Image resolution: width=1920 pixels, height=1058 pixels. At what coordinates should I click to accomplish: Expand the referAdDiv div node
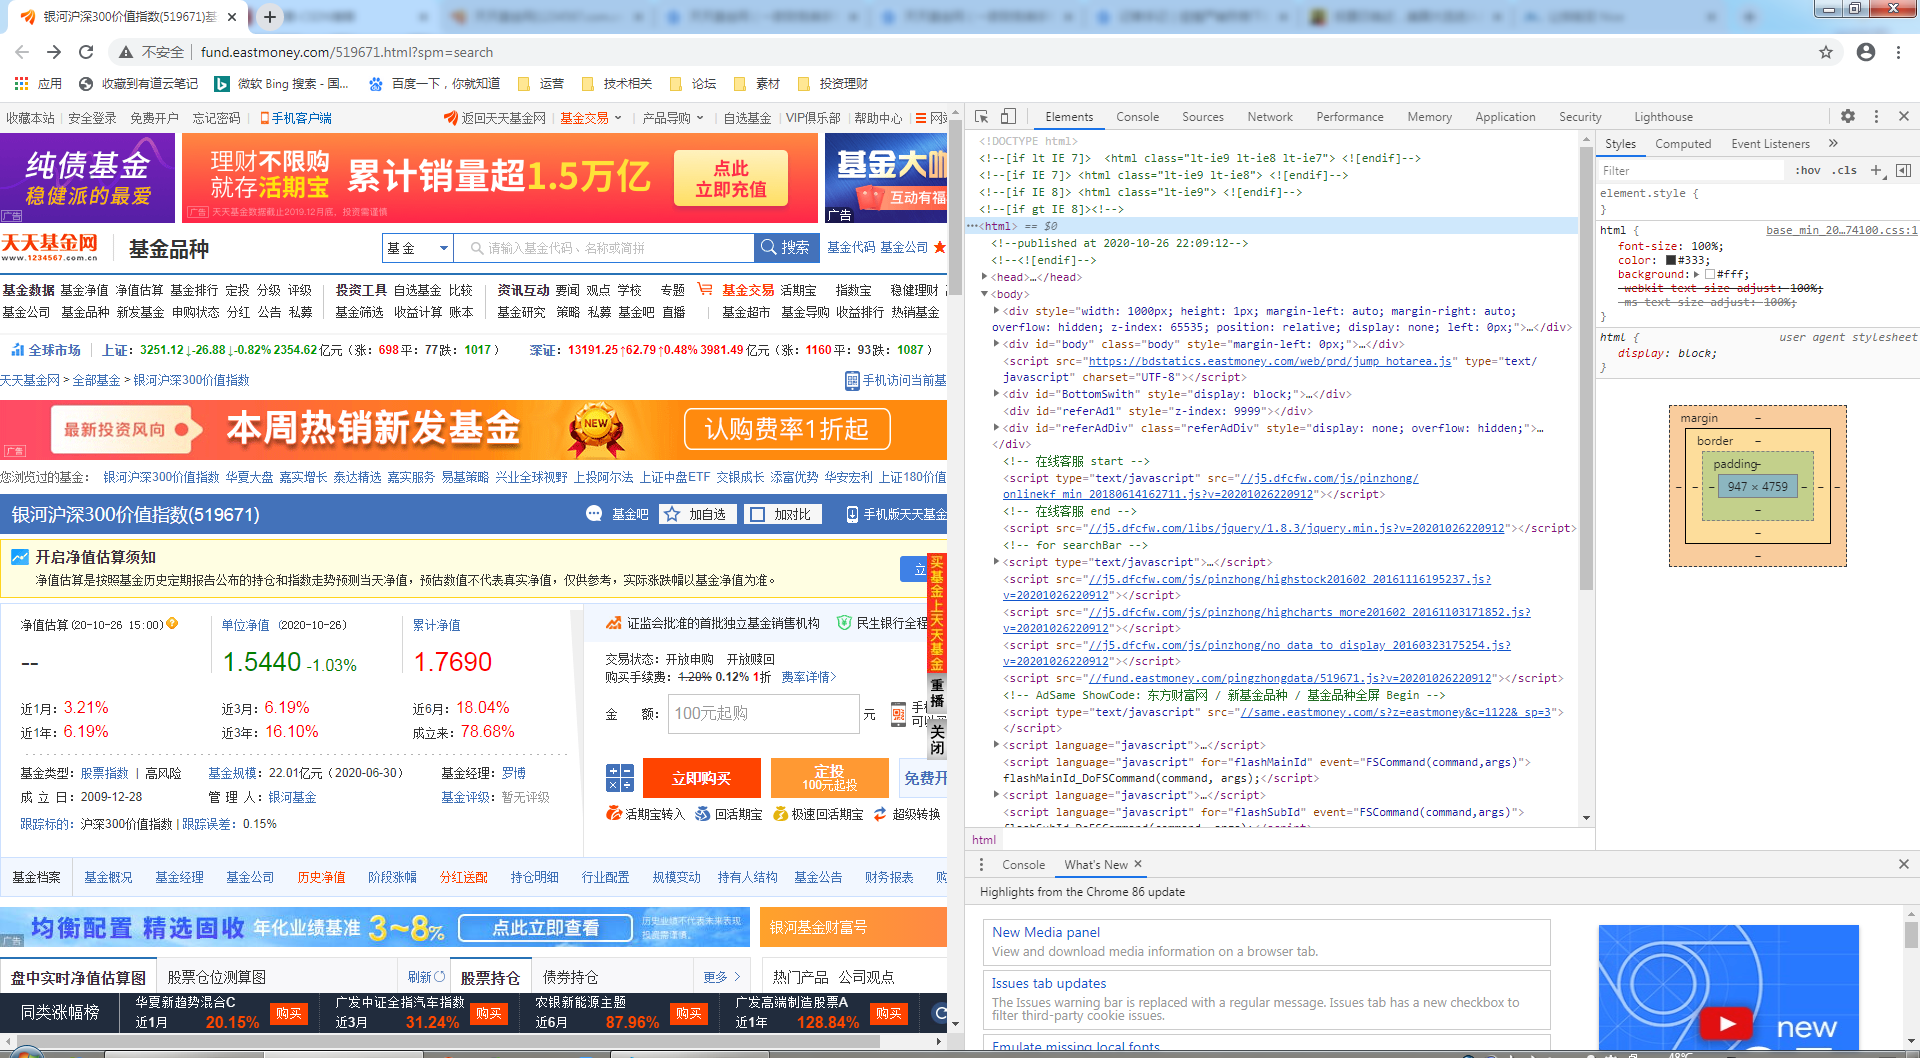pyautogui.click(x=996, y=428)
